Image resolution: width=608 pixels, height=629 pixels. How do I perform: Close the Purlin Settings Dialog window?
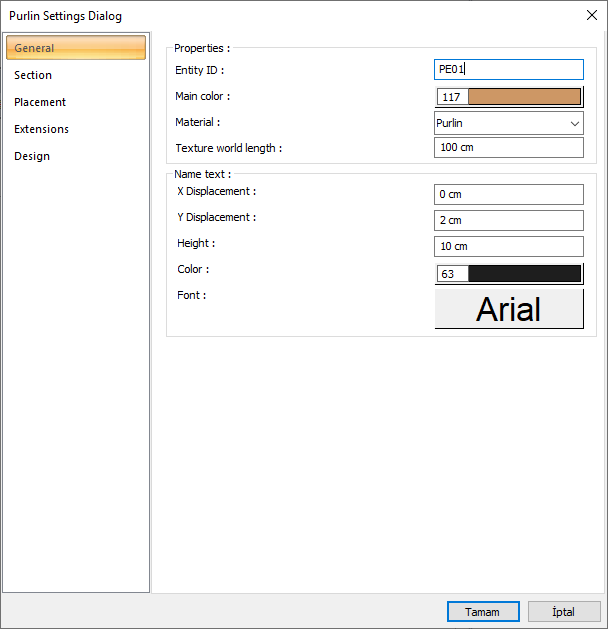[590, 15]
